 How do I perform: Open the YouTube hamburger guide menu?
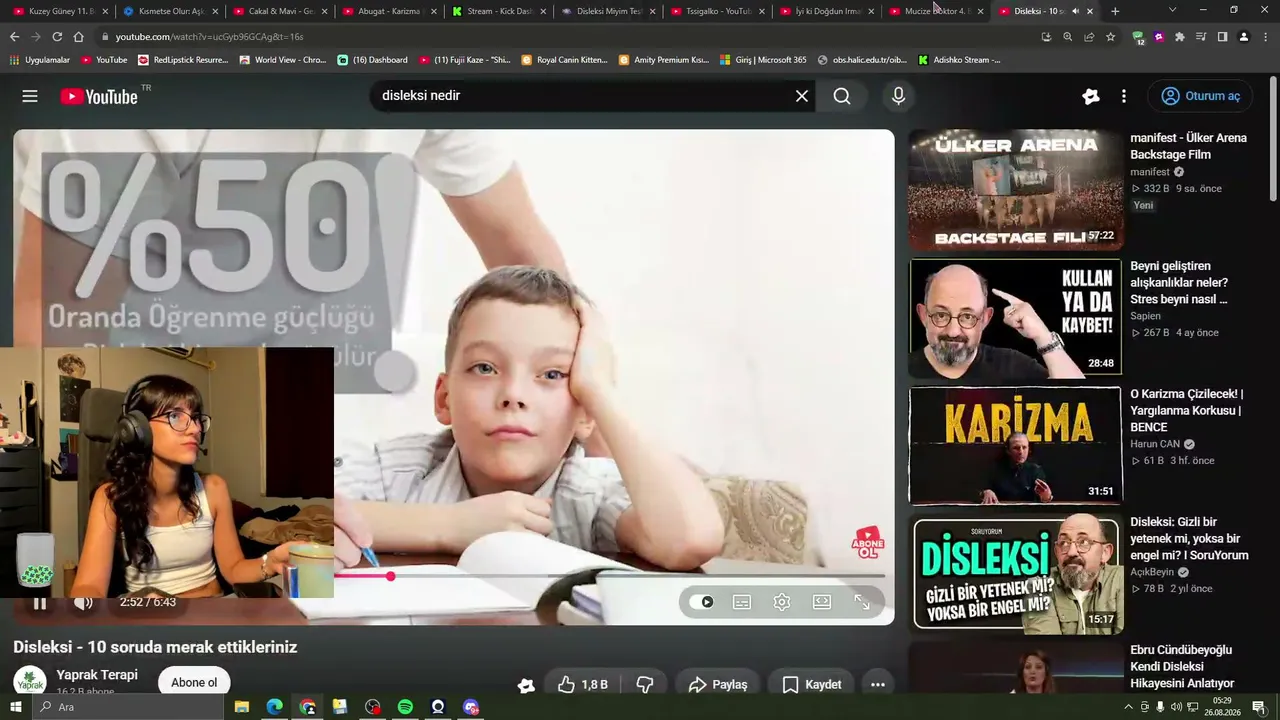(30, 96)
